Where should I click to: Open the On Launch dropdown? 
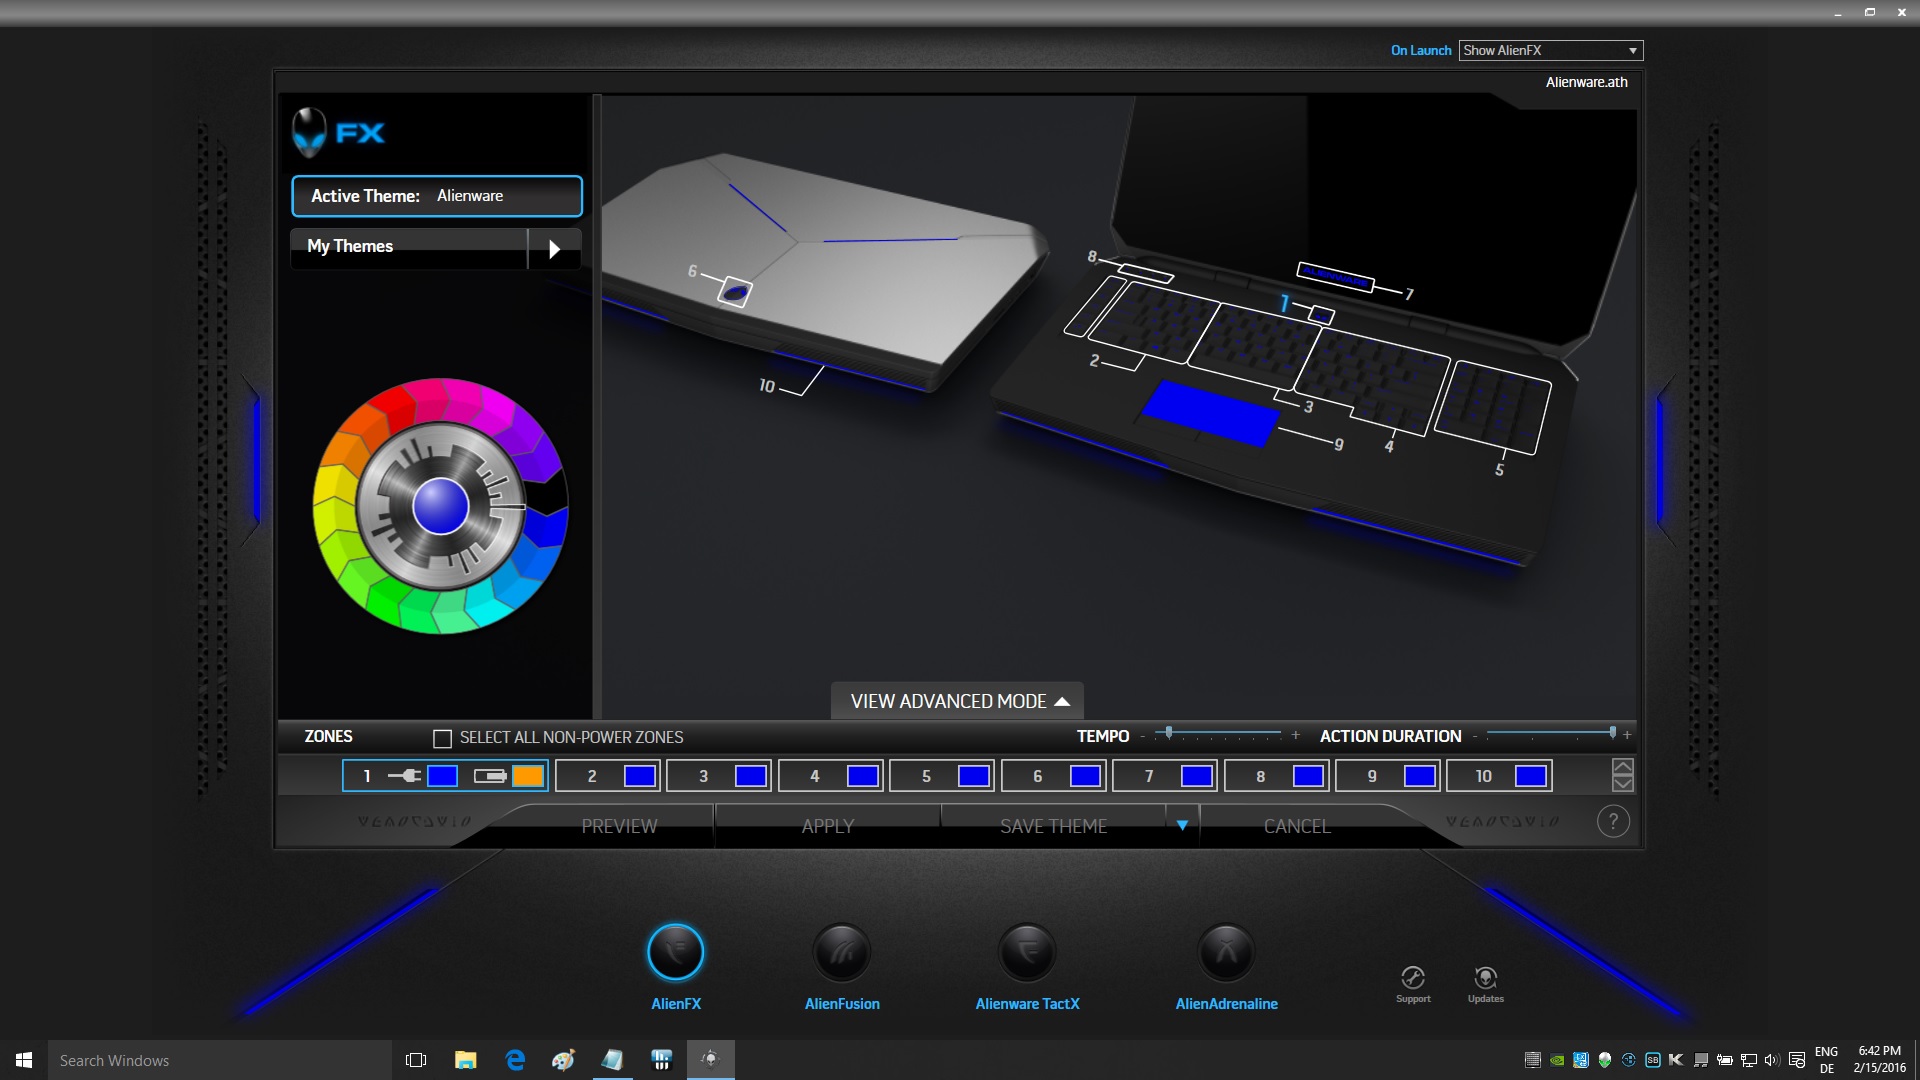point(1550,50)
